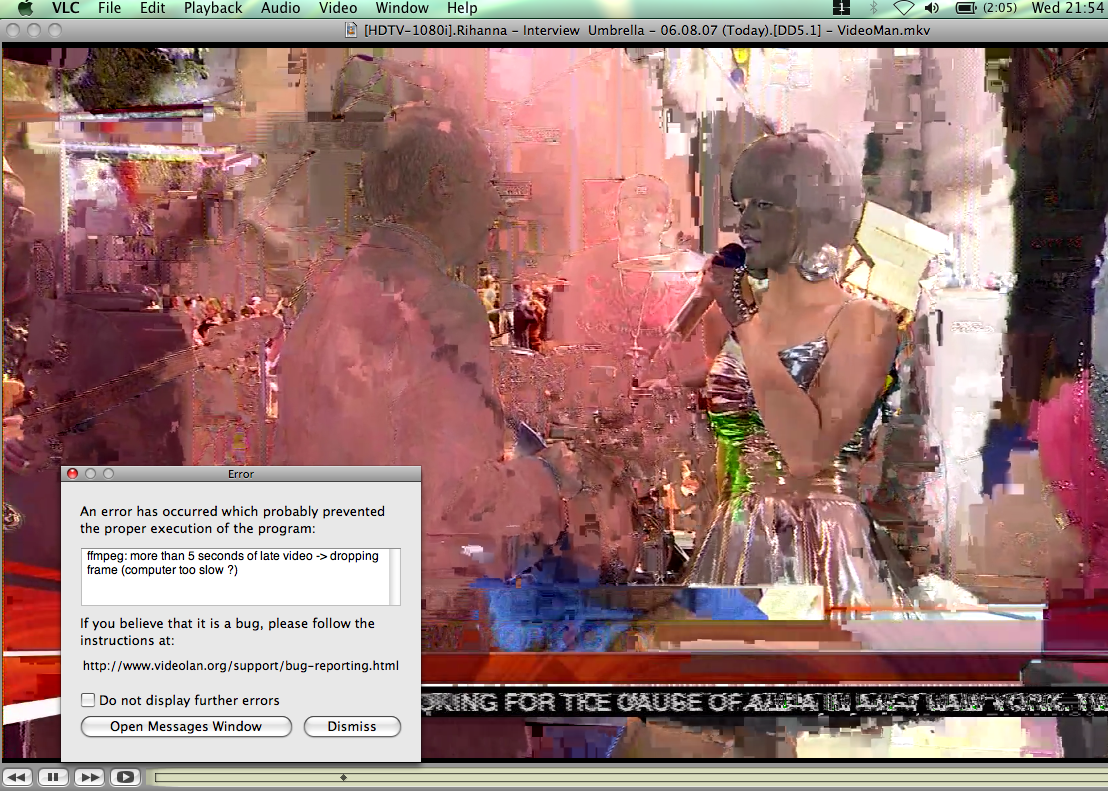
Task: Click the document proxy icon in the title bar
Action: pyautogui.click(x=351, y=30)
